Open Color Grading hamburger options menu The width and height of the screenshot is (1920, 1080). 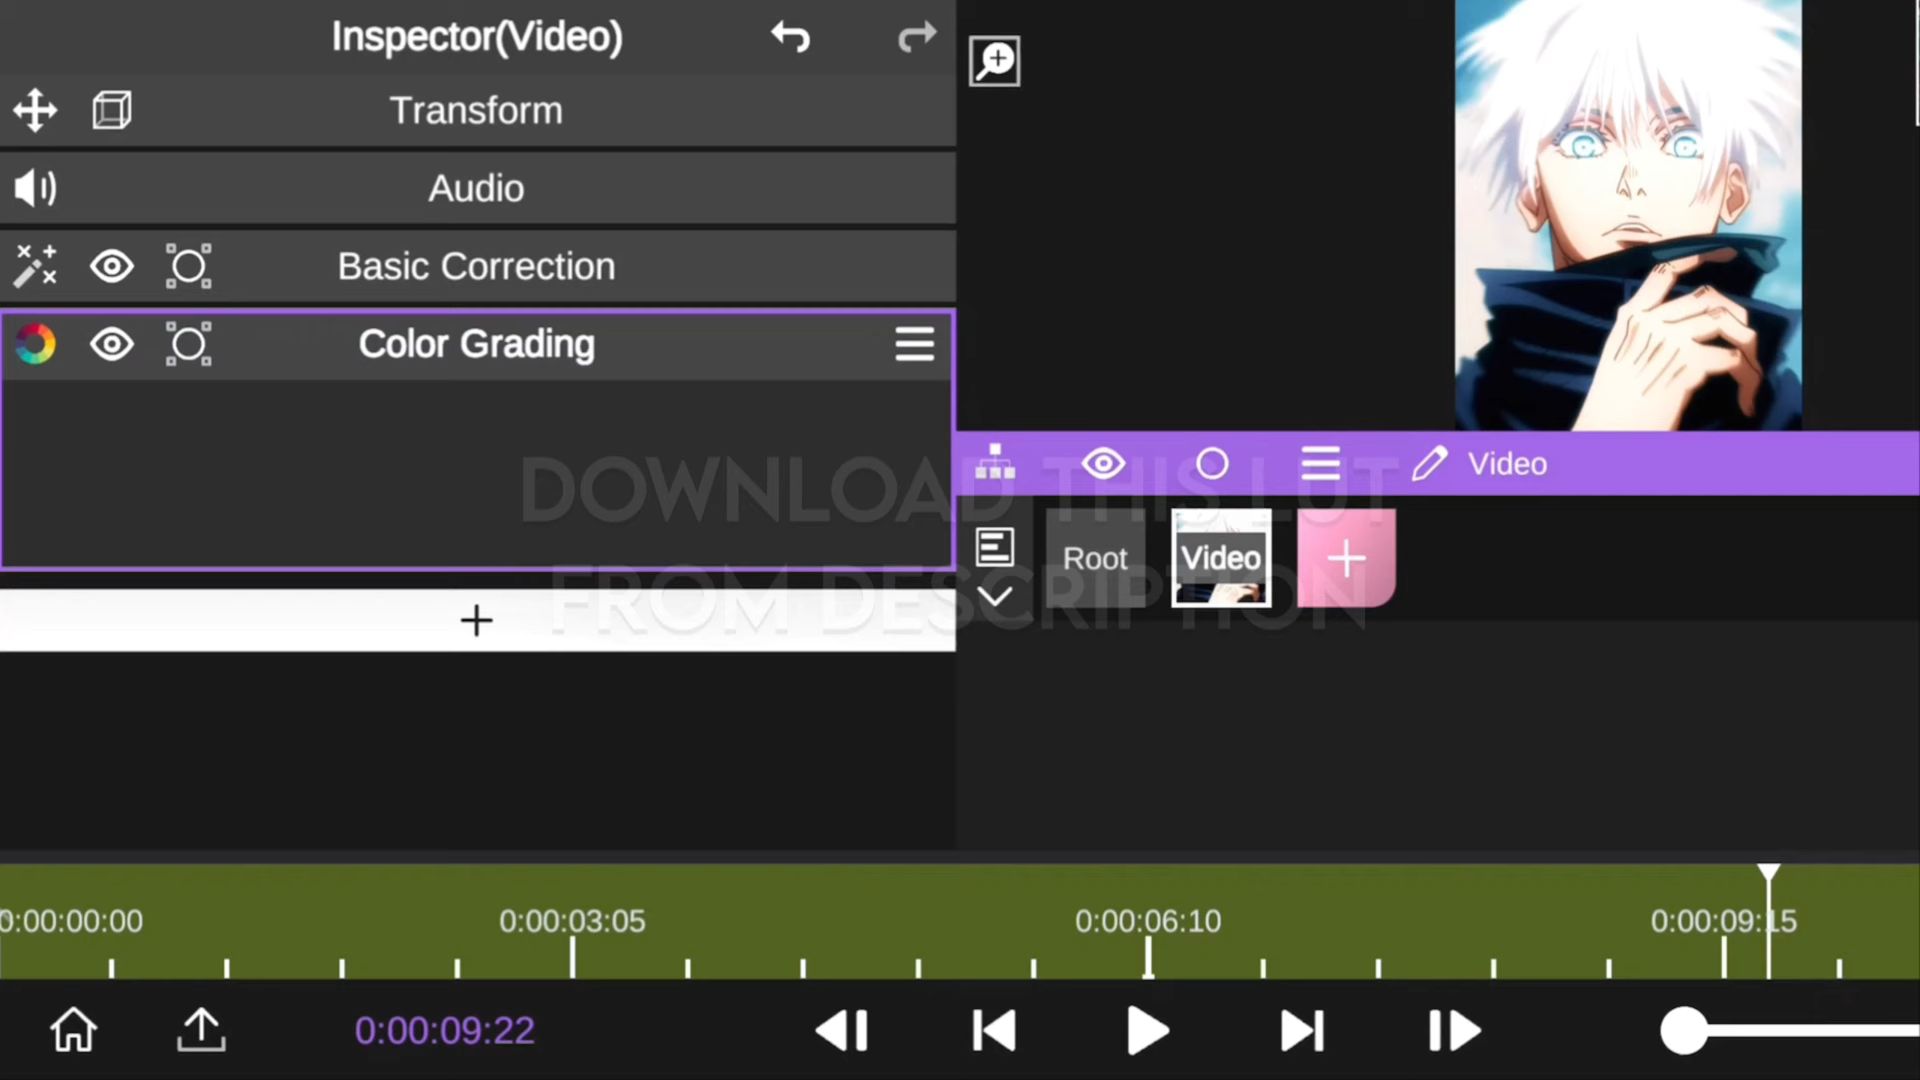tap(914, 344)
